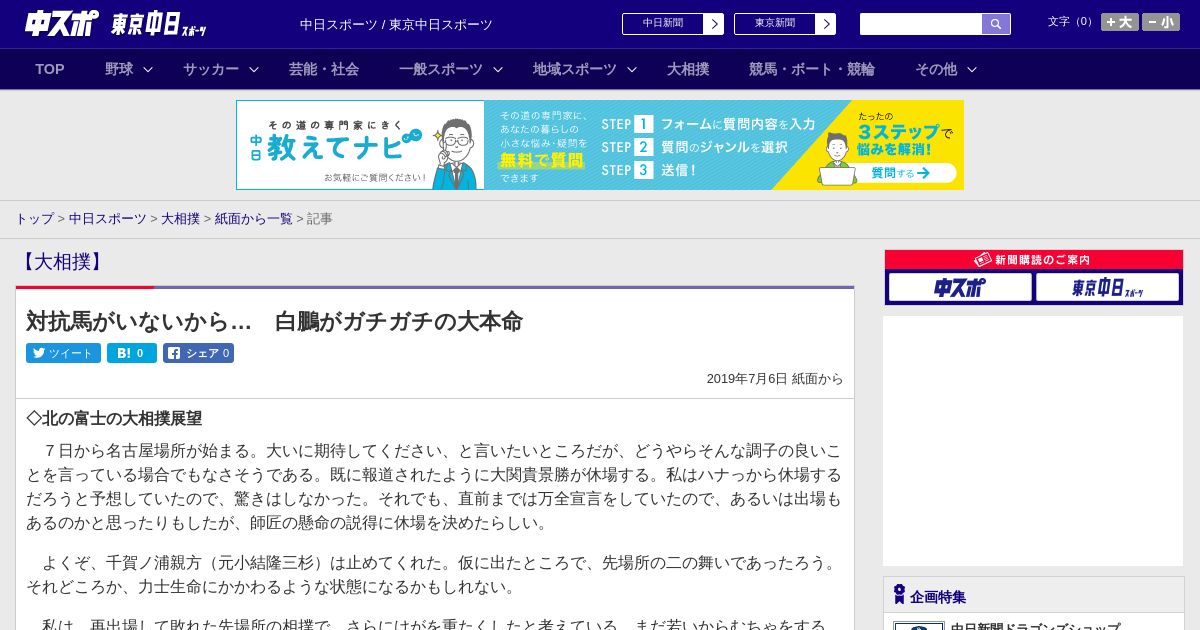
Task: Click the 中スポ subscription guide button
Action: pos(960,287)
